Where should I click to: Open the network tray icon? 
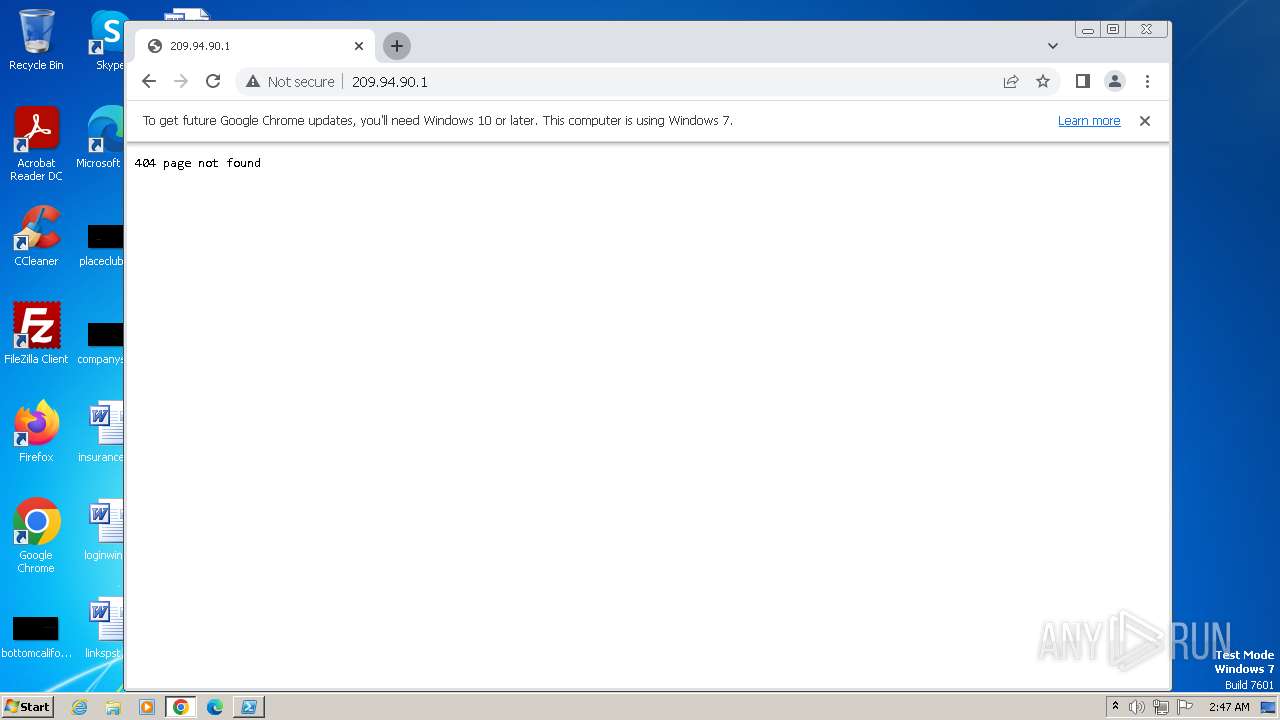[x=1161, y=707]
